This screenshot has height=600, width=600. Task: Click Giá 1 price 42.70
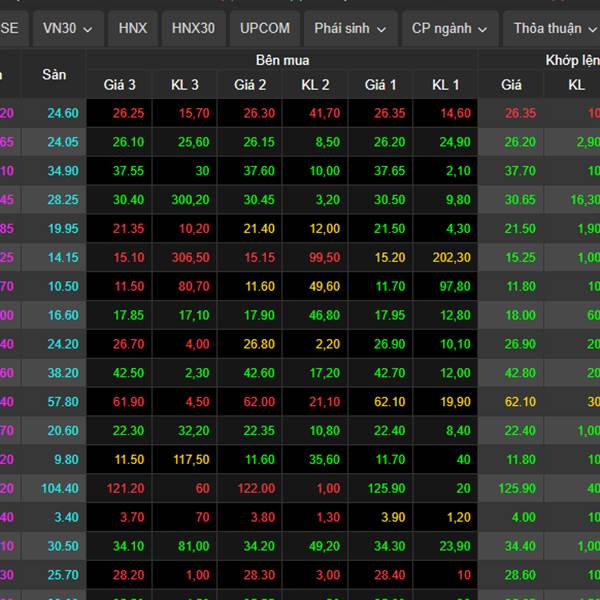click(x=390, y=373)
